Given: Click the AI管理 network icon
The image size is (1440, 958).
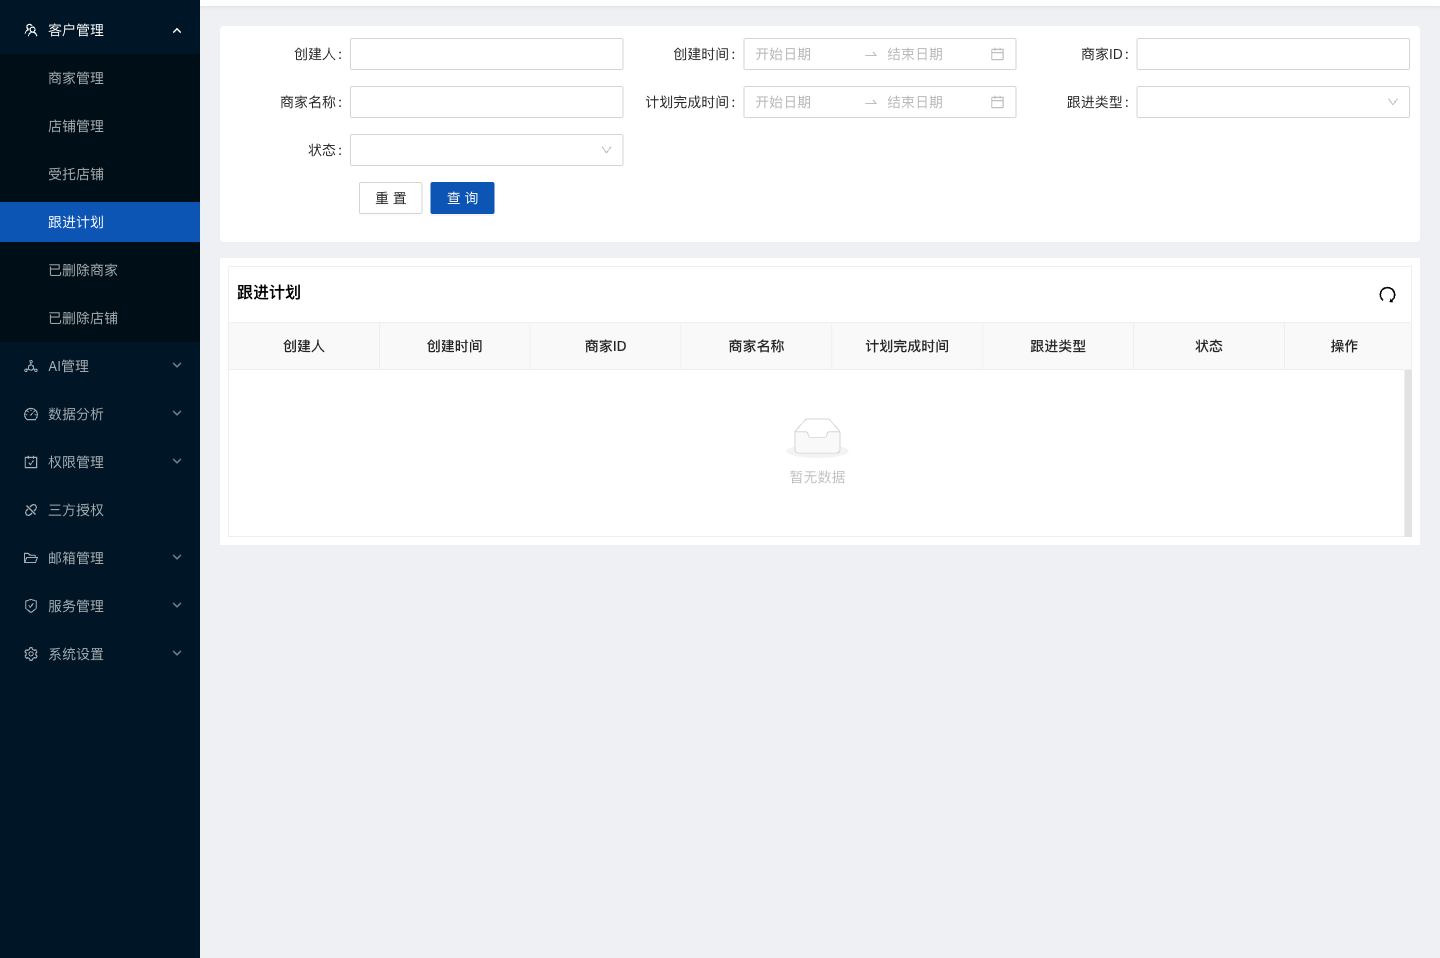Looking at the screenshot, I should click(x=31, y=366).
